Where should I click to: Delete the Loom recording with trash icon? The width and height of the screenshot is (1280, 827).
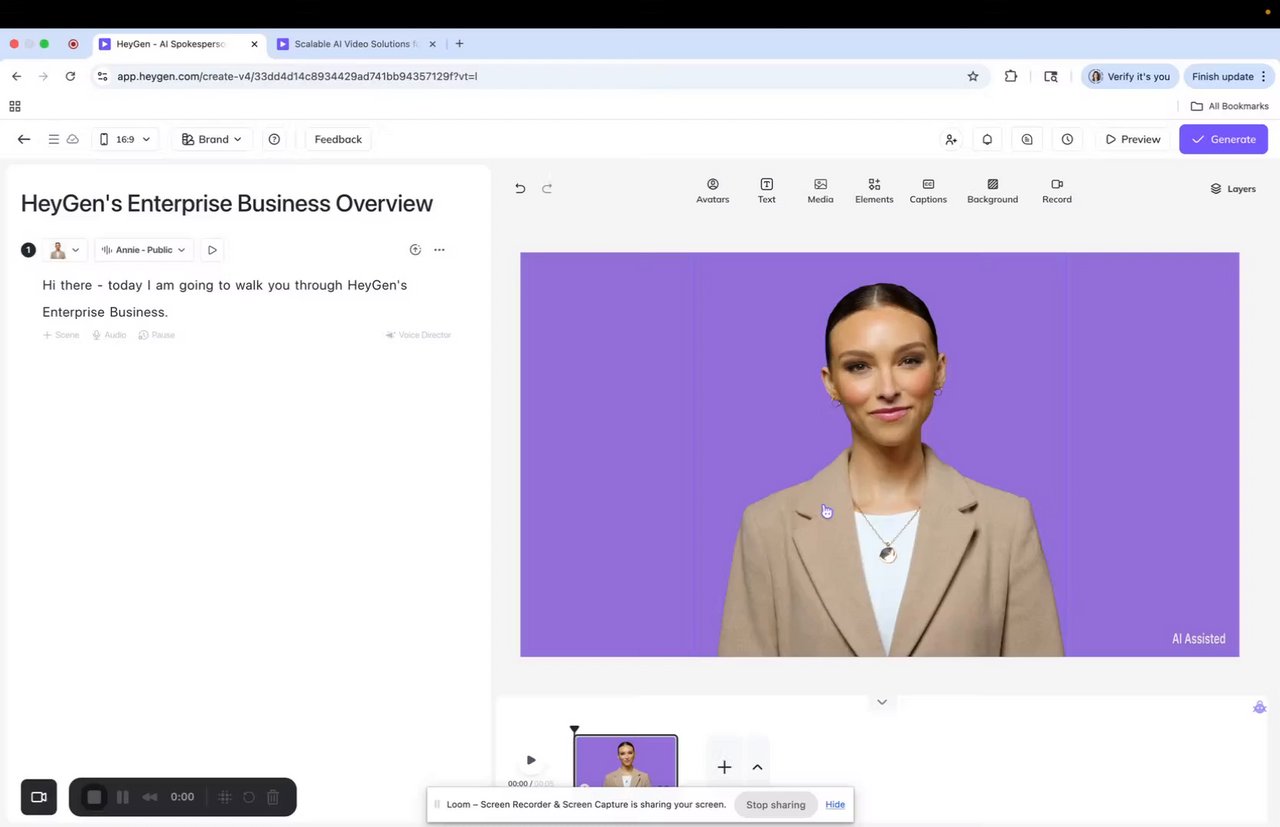[x=273, y=797]
